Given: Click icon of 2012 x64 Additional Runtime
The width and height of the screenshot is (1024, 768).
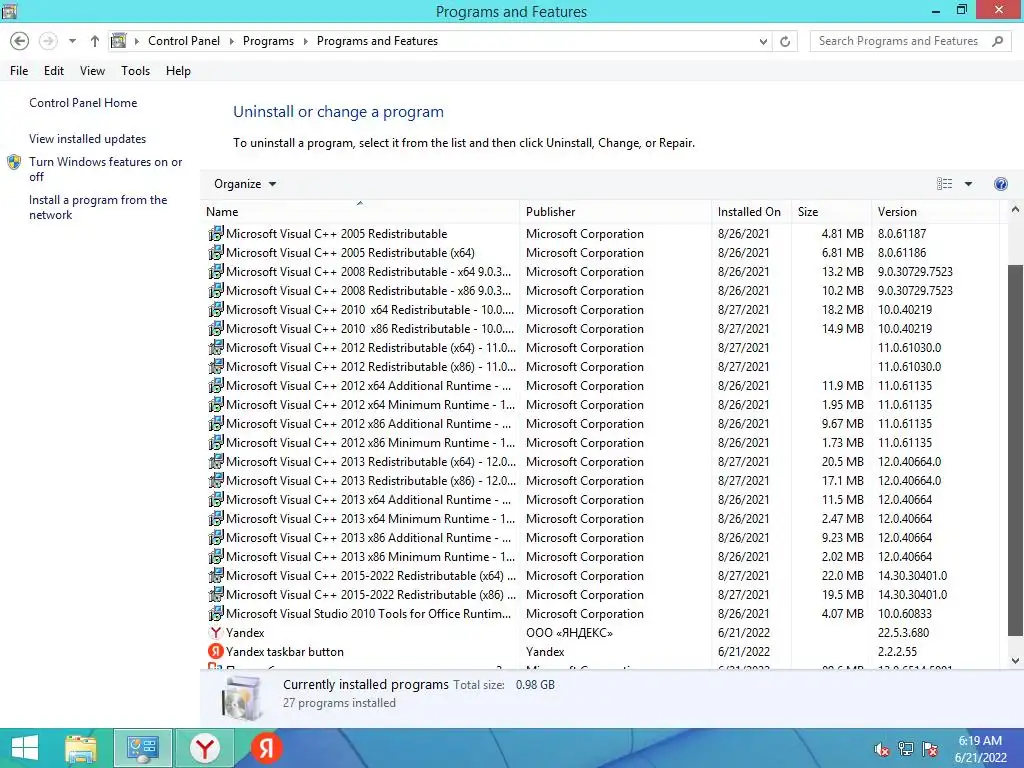Looking at the screenshot, I should coord(216,385).
